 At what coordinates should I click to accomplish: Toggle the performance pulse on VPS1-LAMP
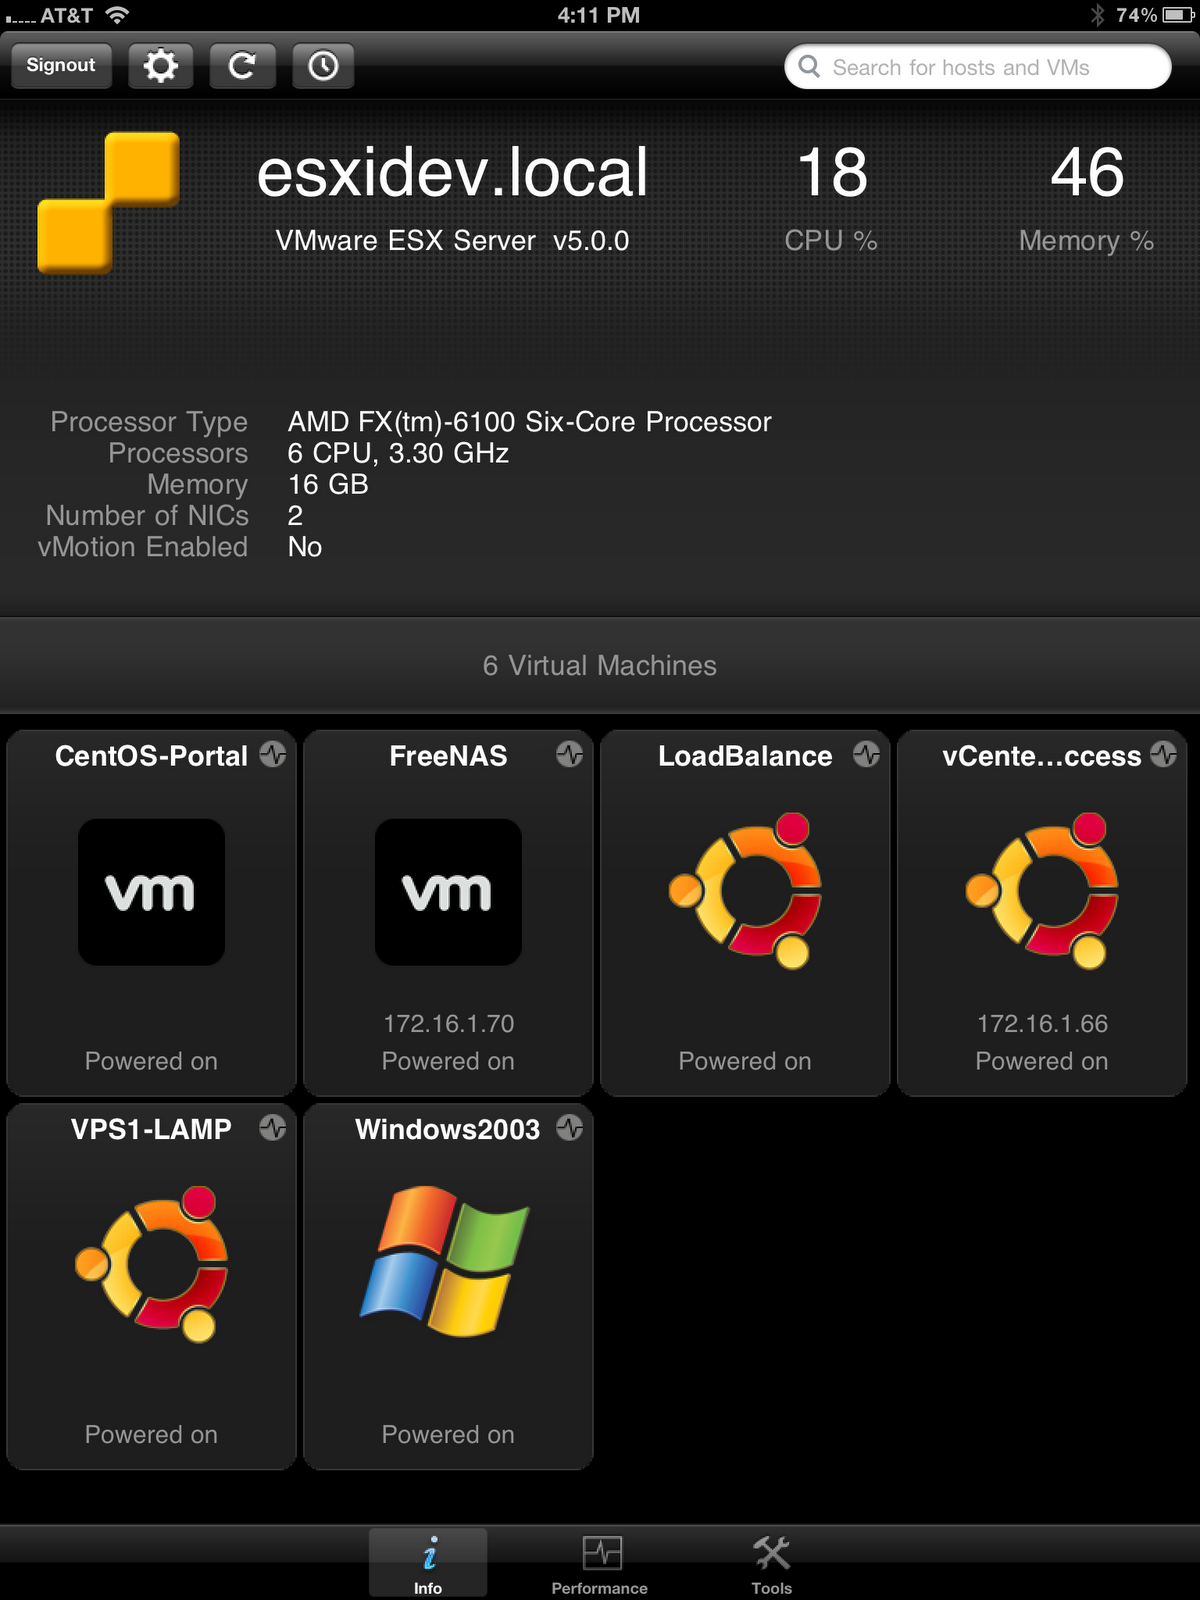(x=272, y=1128)
